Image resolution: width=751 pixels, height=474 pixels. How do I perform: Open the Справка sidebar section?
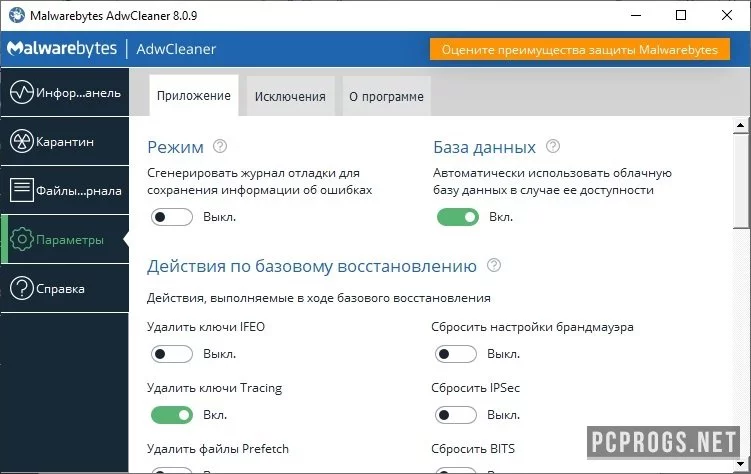65,288
